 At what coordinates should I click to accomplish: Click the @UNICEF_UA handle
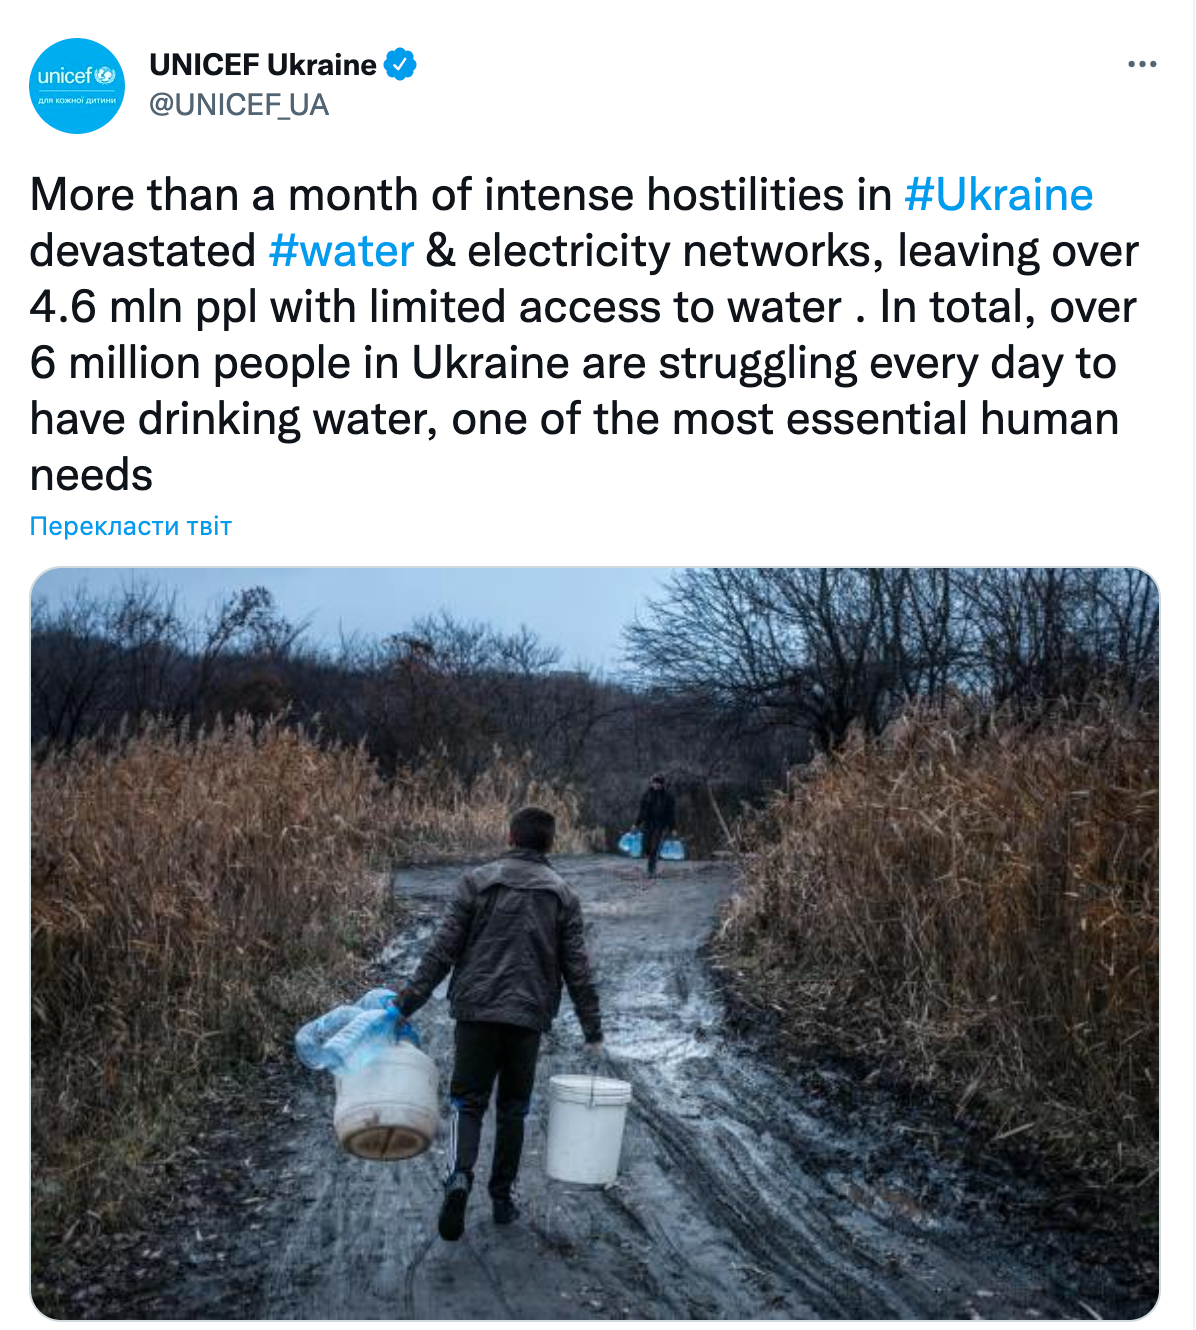pos(239,105)
